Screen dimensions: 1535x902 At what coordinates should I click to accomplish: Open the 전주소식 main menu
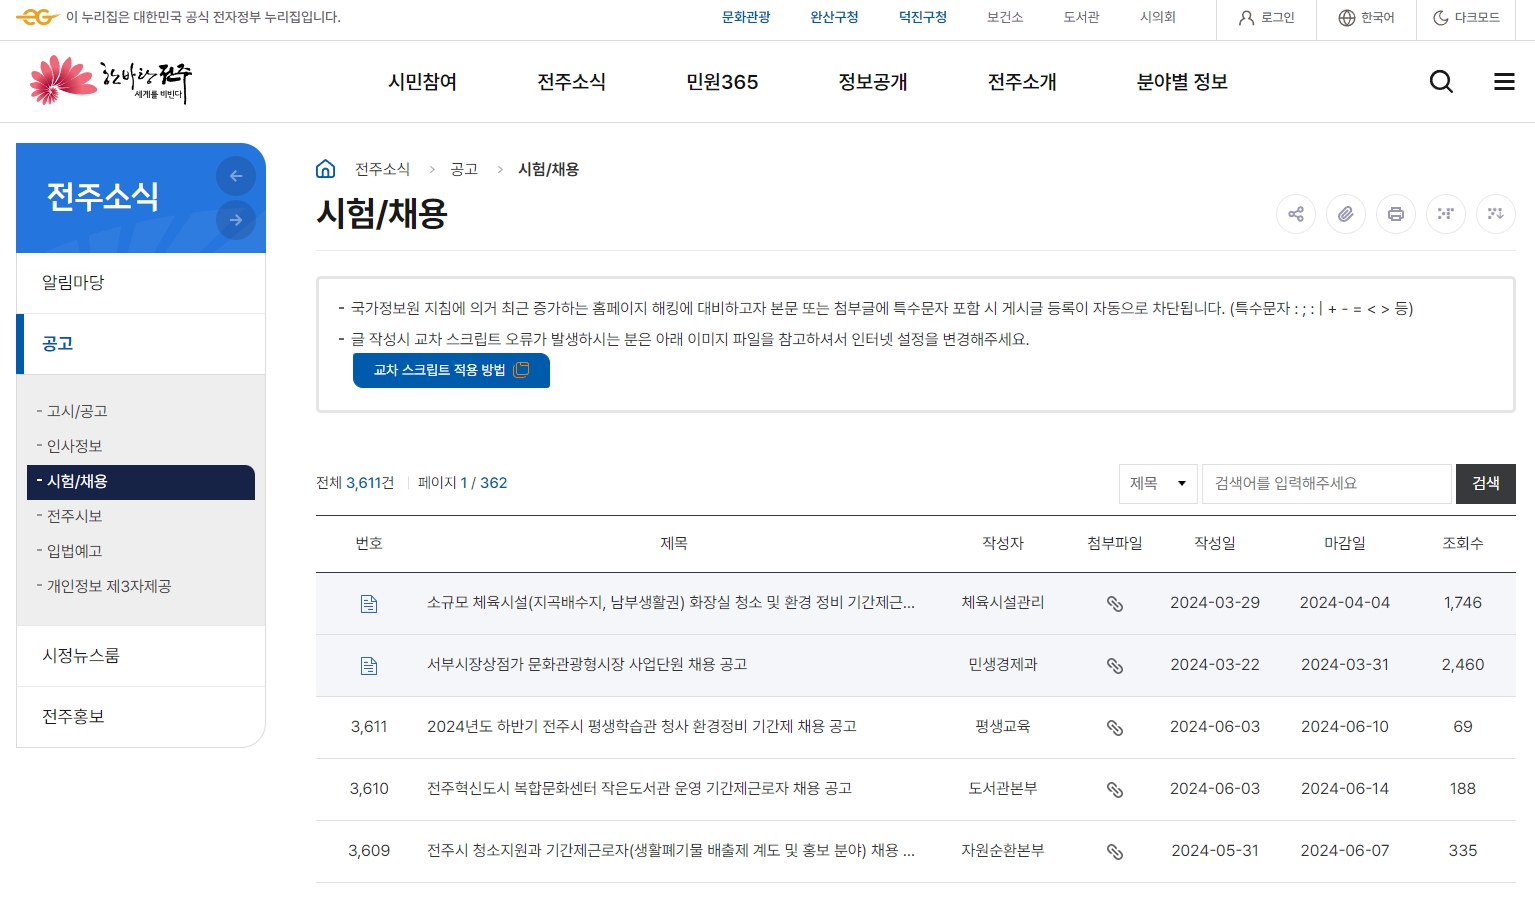point(571,82)
